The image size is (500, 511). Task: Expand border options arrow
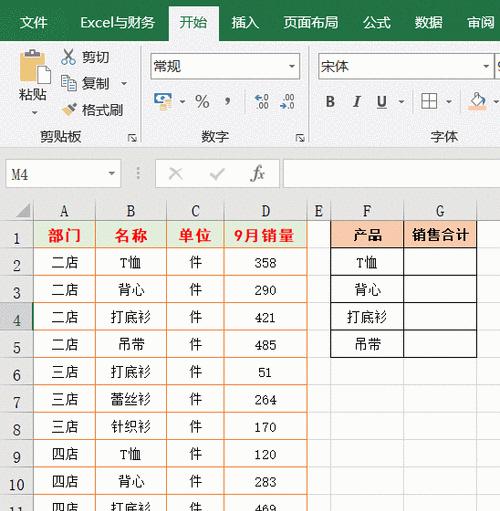(449, 102)
